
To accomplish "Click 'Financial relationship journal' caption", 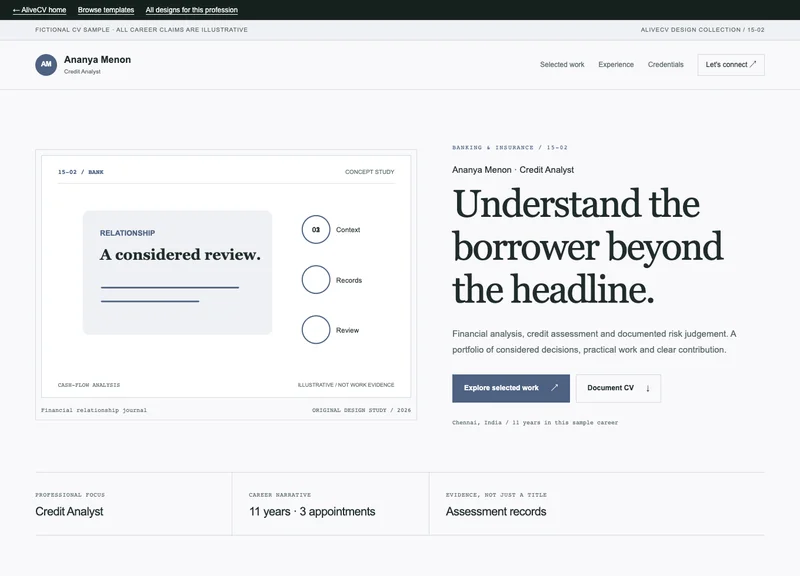I will click(94, 410).
